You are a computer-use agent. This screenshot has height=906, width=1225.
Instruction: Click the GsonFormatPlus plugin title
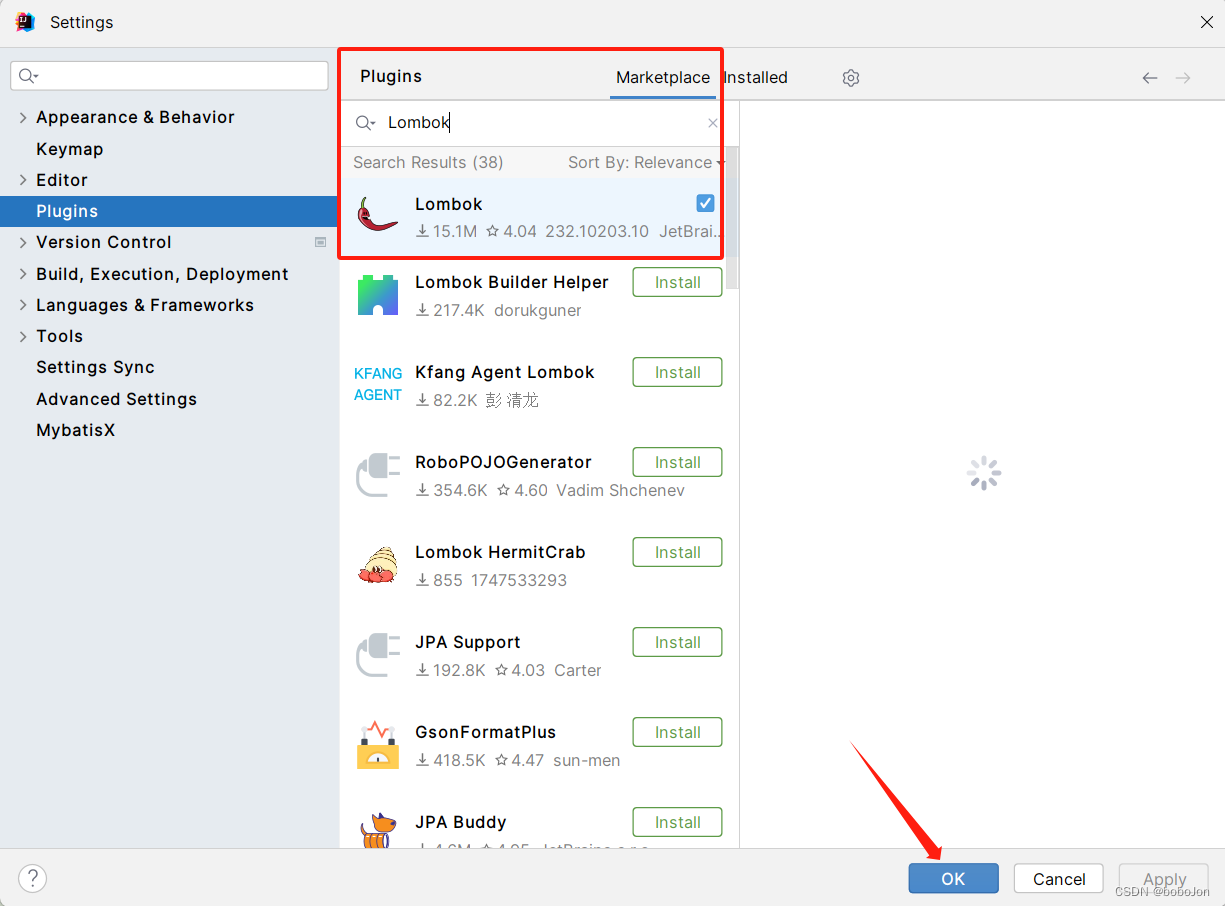click(486, 732)
